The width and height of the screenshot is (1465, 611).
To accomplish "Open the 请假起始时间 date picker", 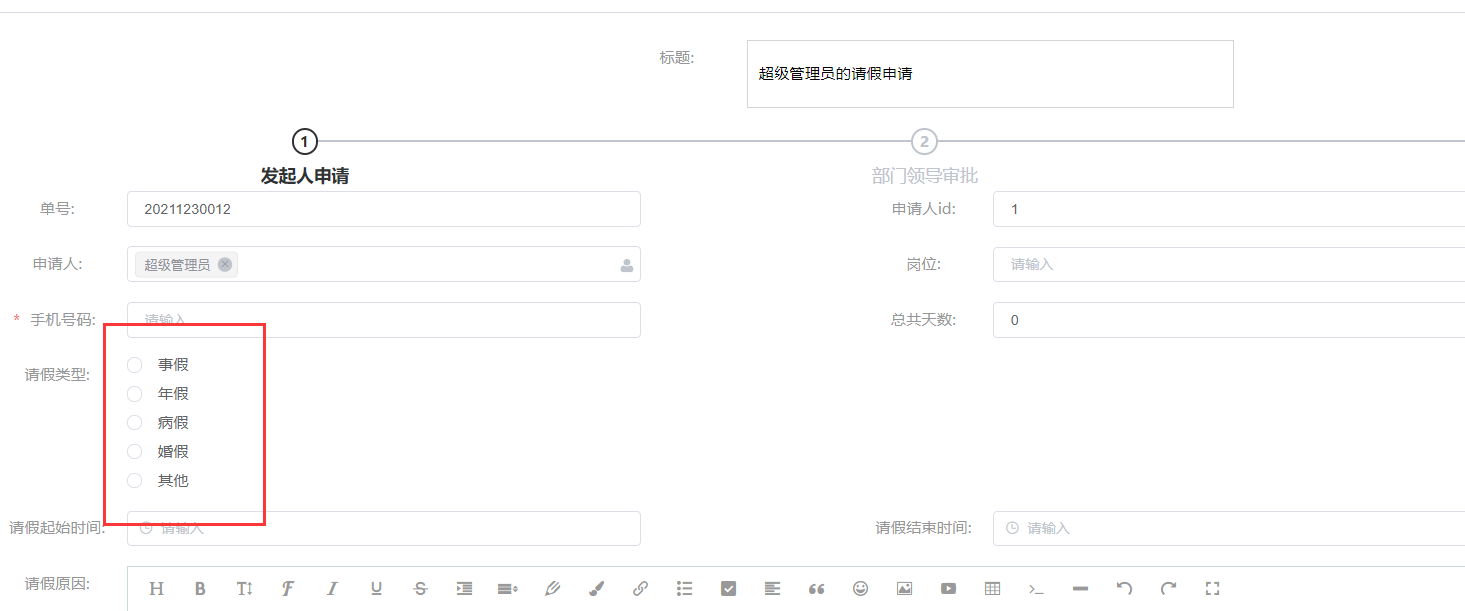I will 384,528.
